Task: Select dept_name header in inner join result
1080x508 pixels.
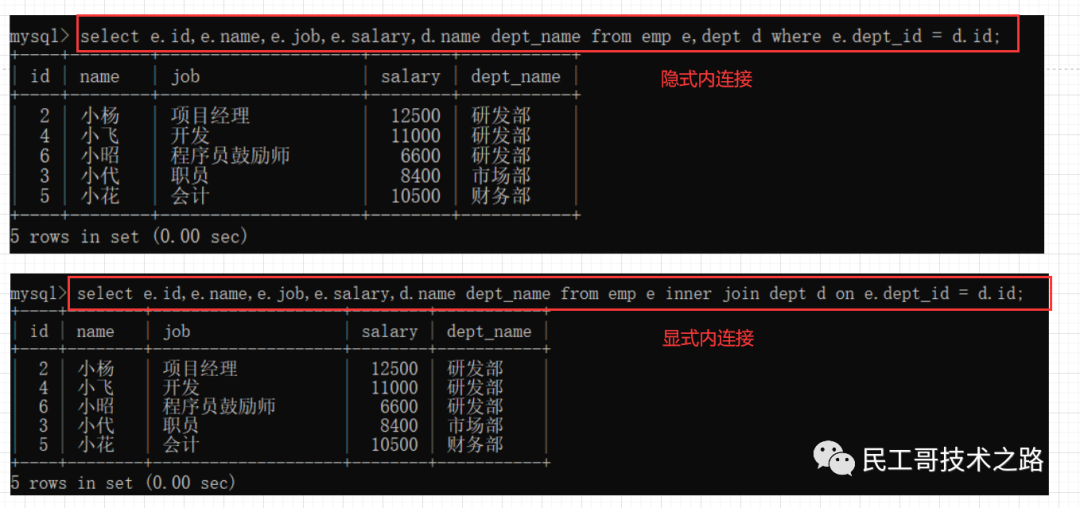Action: [x=489, y=332]
